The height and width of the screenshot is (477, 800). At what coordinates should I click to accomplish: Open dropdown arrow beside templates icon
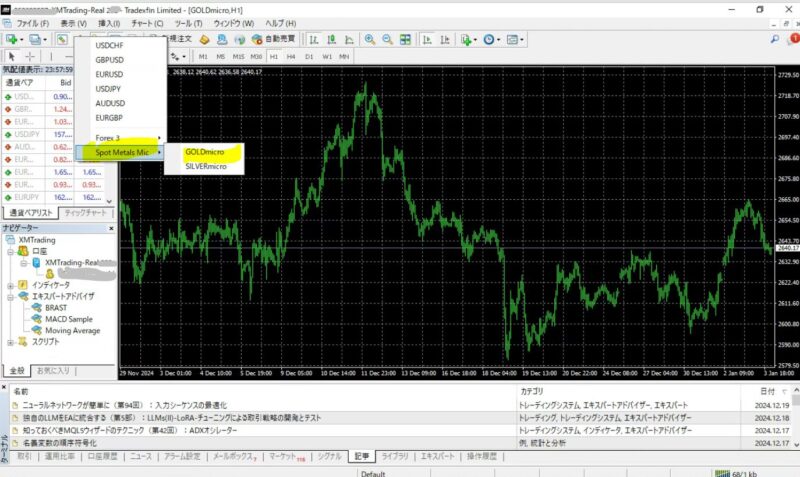[x=522, y=40]
